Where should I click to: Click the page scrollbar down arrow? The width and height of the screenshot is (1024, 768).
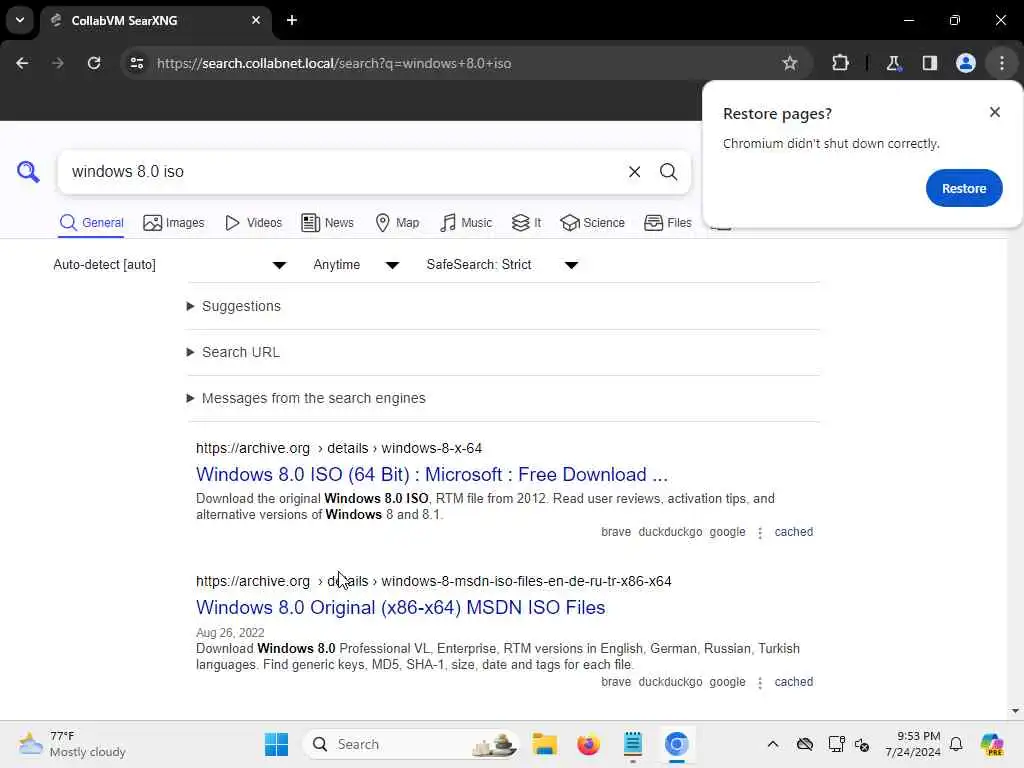(1015, 711)
